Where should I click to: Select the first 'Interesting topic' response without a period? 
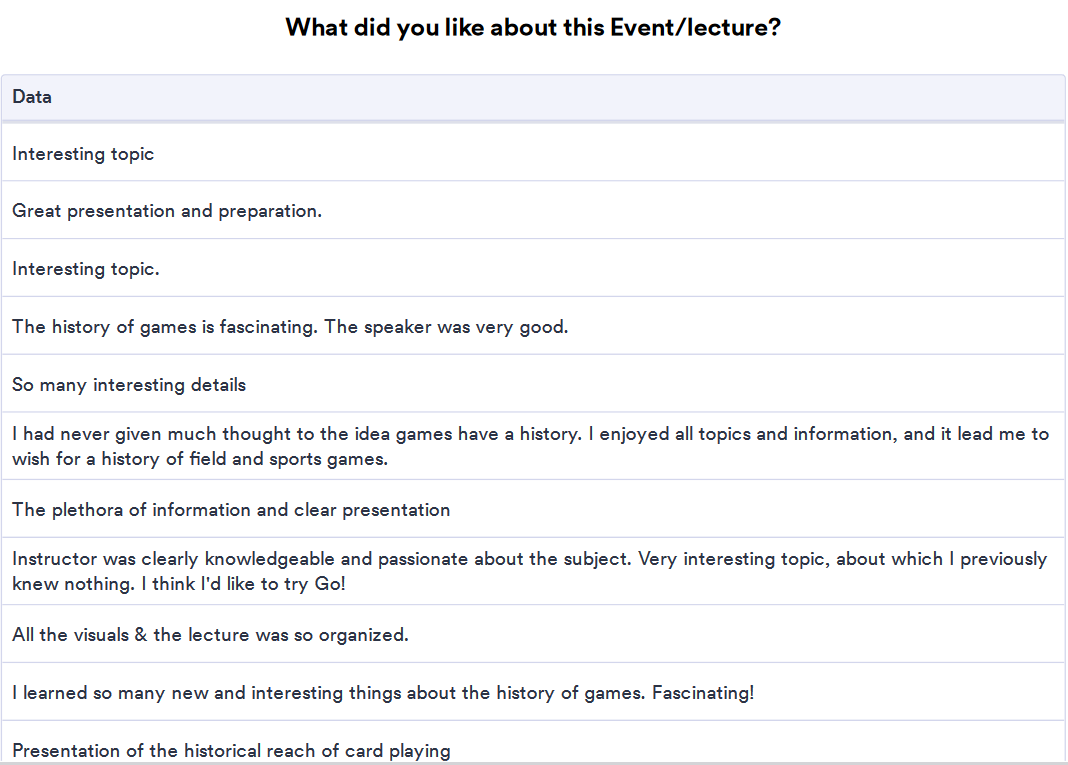(x=83, y=154)
